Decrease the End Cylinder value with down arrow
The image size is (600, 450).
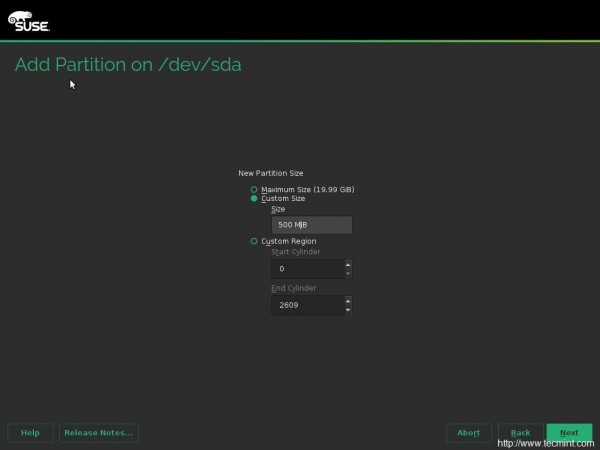click(348, 310)
